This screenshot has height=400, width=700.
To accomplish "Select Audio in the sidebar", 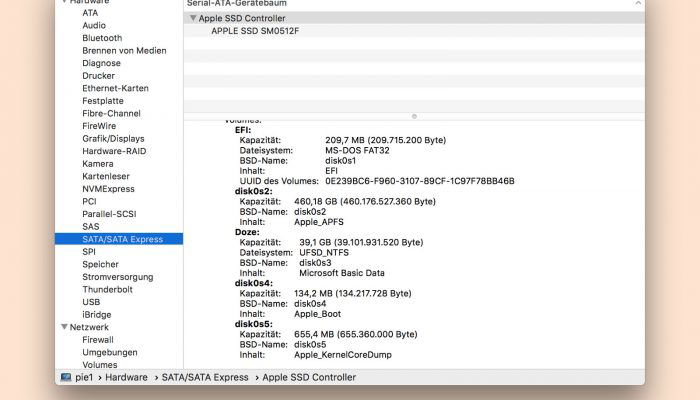I will click(x=94, y=25).
